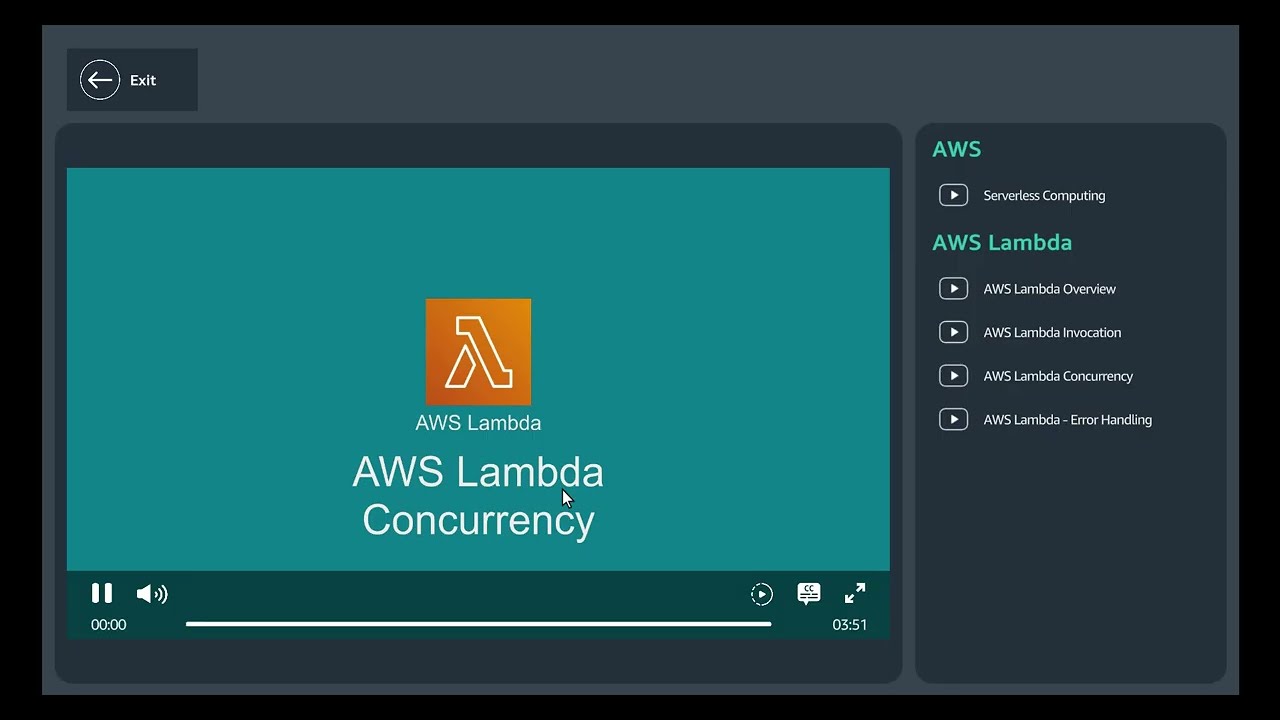
Task: Open playback speed settings icon
Action: pyautogui.click(x=762, y=595)
